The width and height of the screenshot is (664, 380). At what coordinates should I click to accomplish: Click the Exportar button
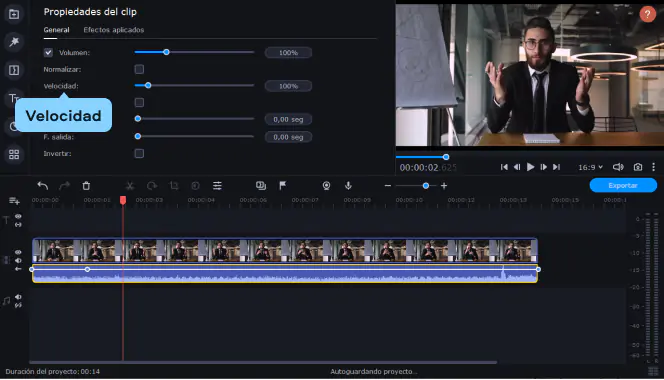623,186
